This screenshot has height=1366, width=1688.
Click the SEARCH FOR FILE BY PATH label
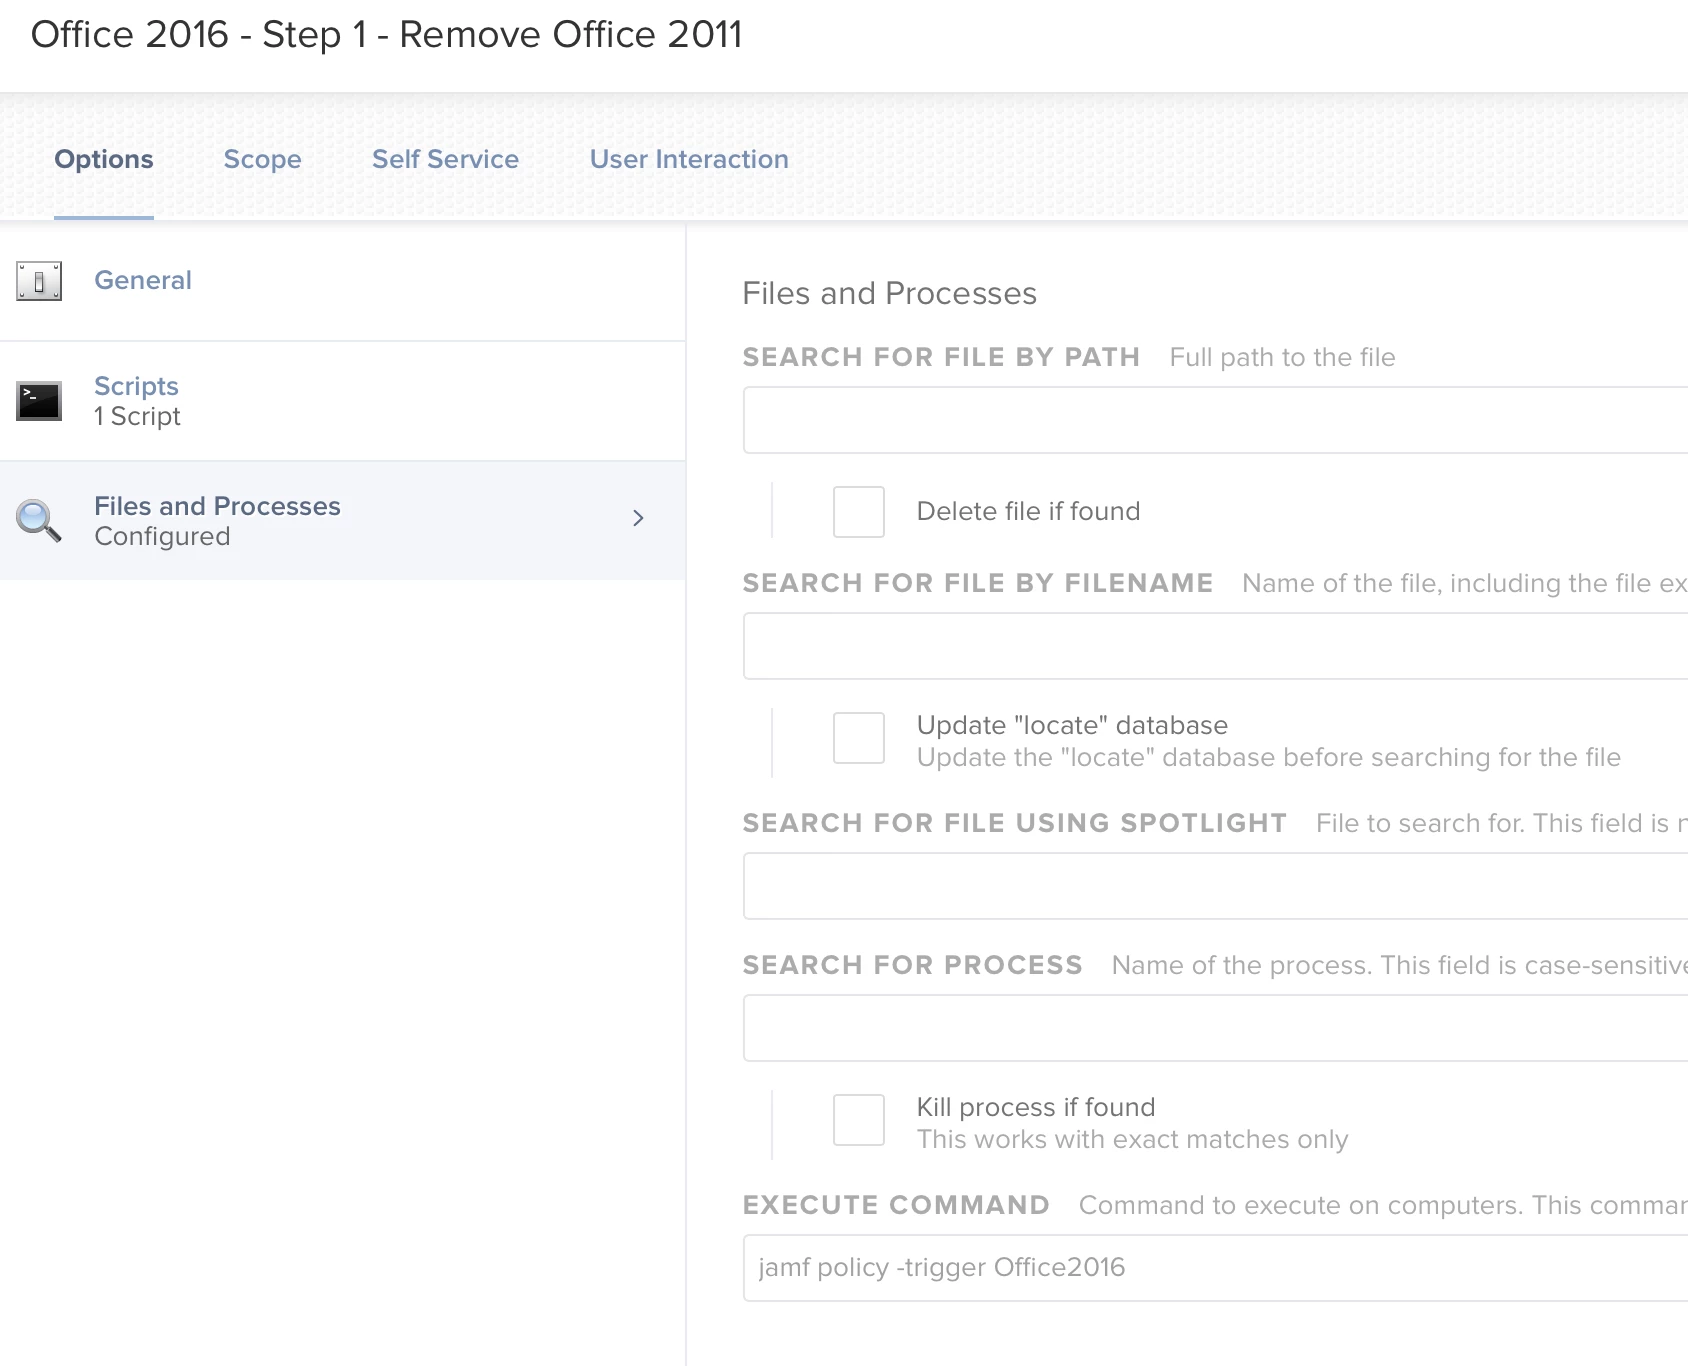coord(941,357)
